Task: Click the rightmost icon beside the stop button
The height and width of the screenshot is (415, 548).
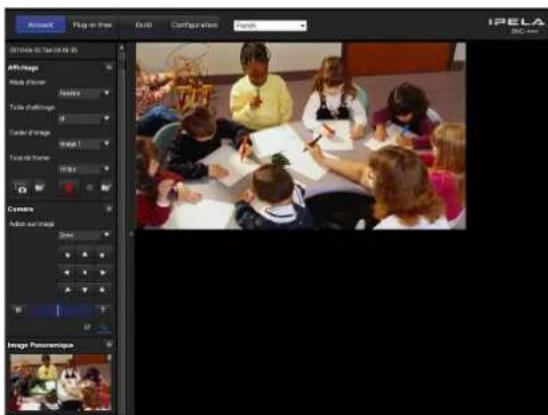Action: click(x=105, y=188)
